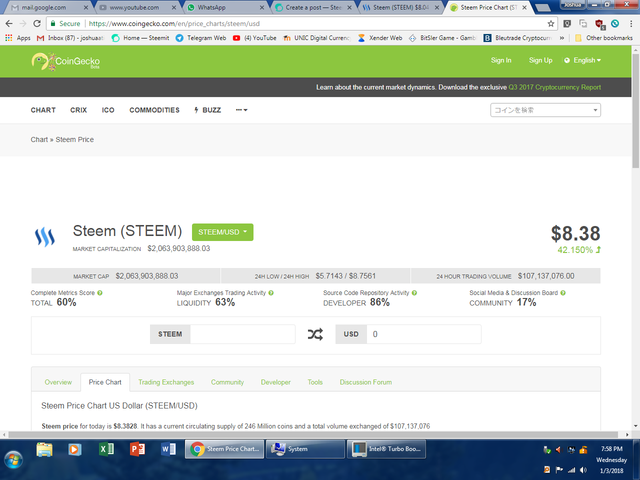The height and width of the screenshot is (480, 640).
Task: Open the English language dropdown
Action: (x=582, y=60)
